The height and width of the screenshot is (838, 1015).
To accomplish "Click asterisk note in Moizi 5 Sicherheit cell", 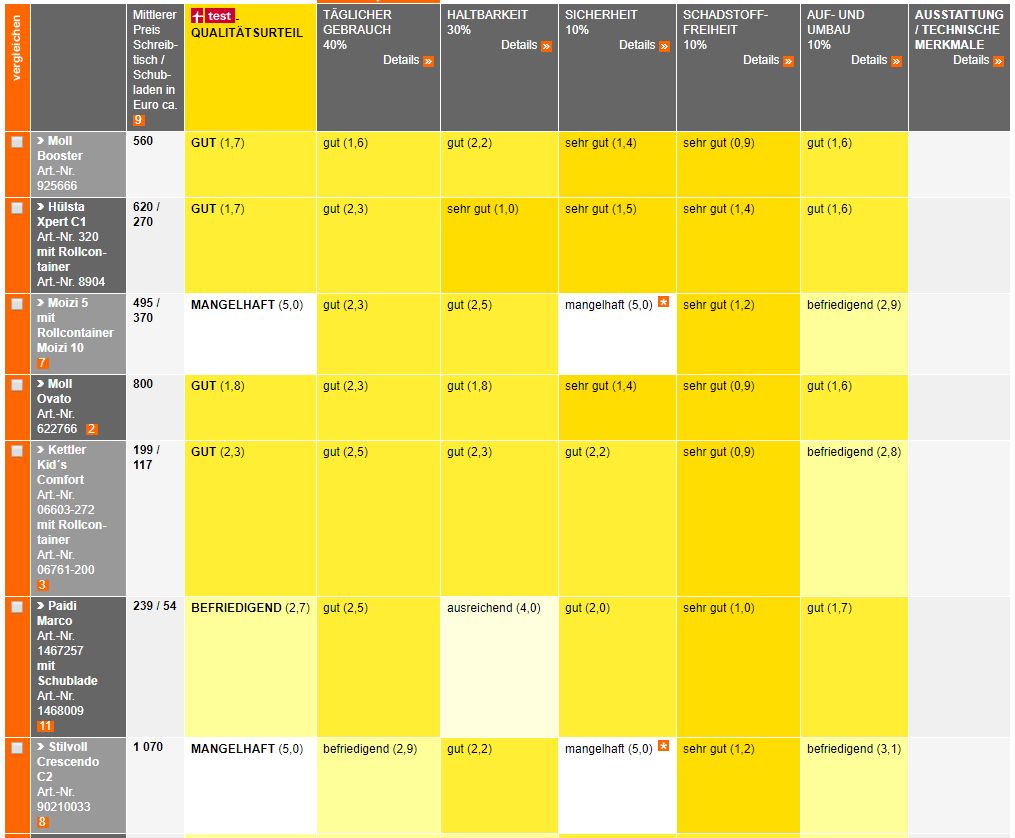I will click(663, 302).
